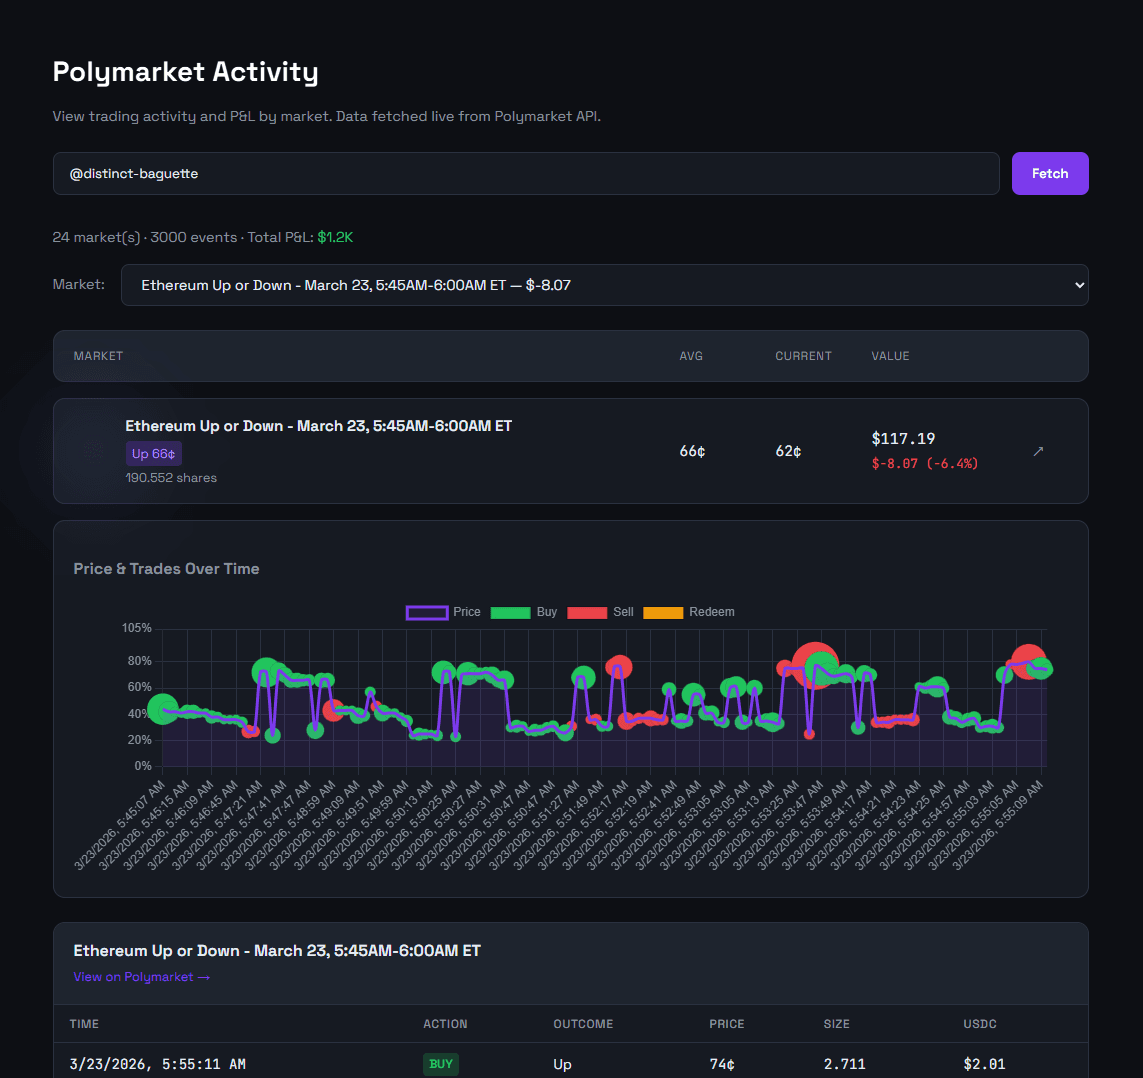
Task: Click the large green bubble at chart start
Action: point(163,711)
